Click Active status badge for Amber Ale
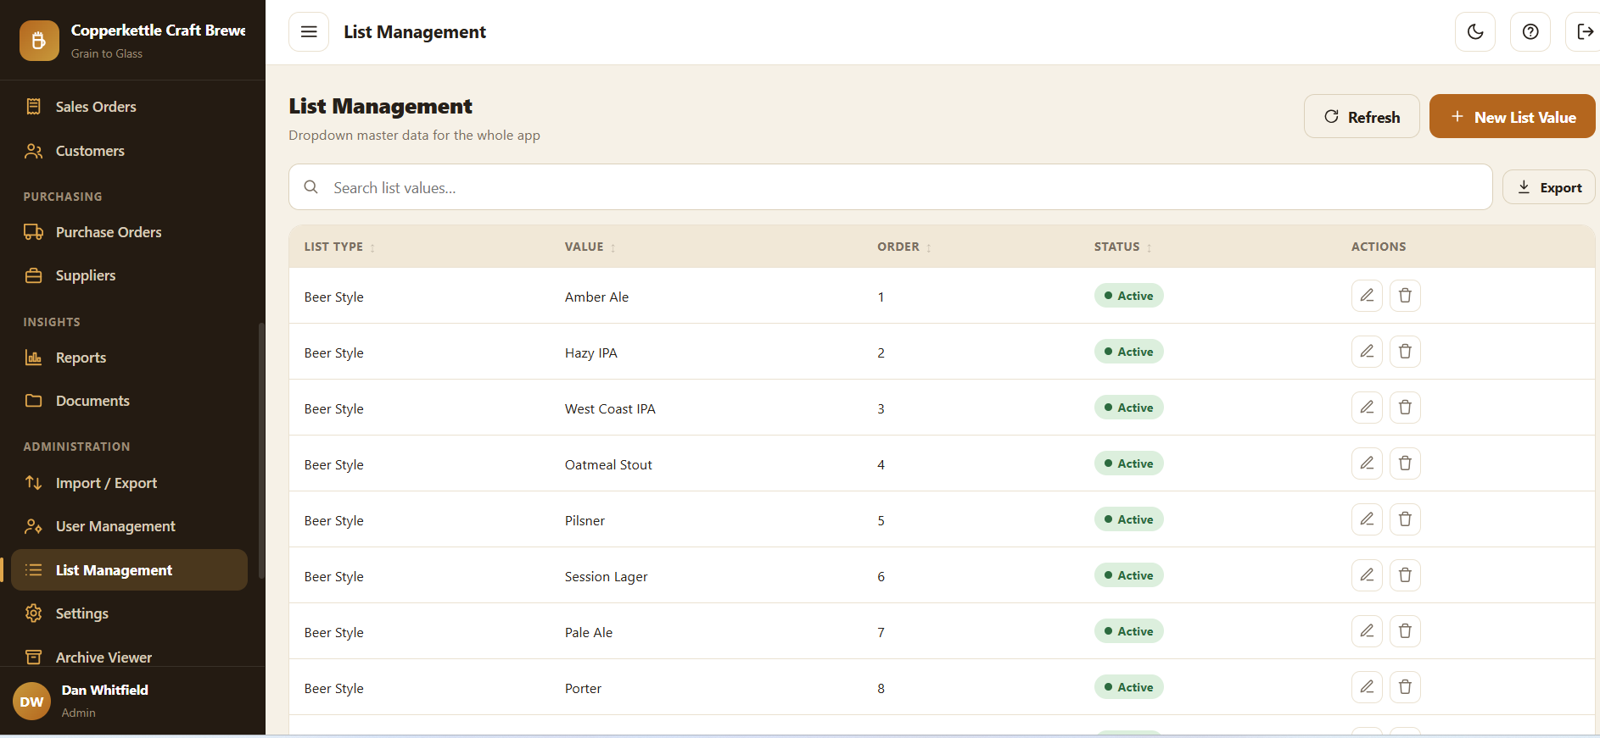 (1128, 296)
